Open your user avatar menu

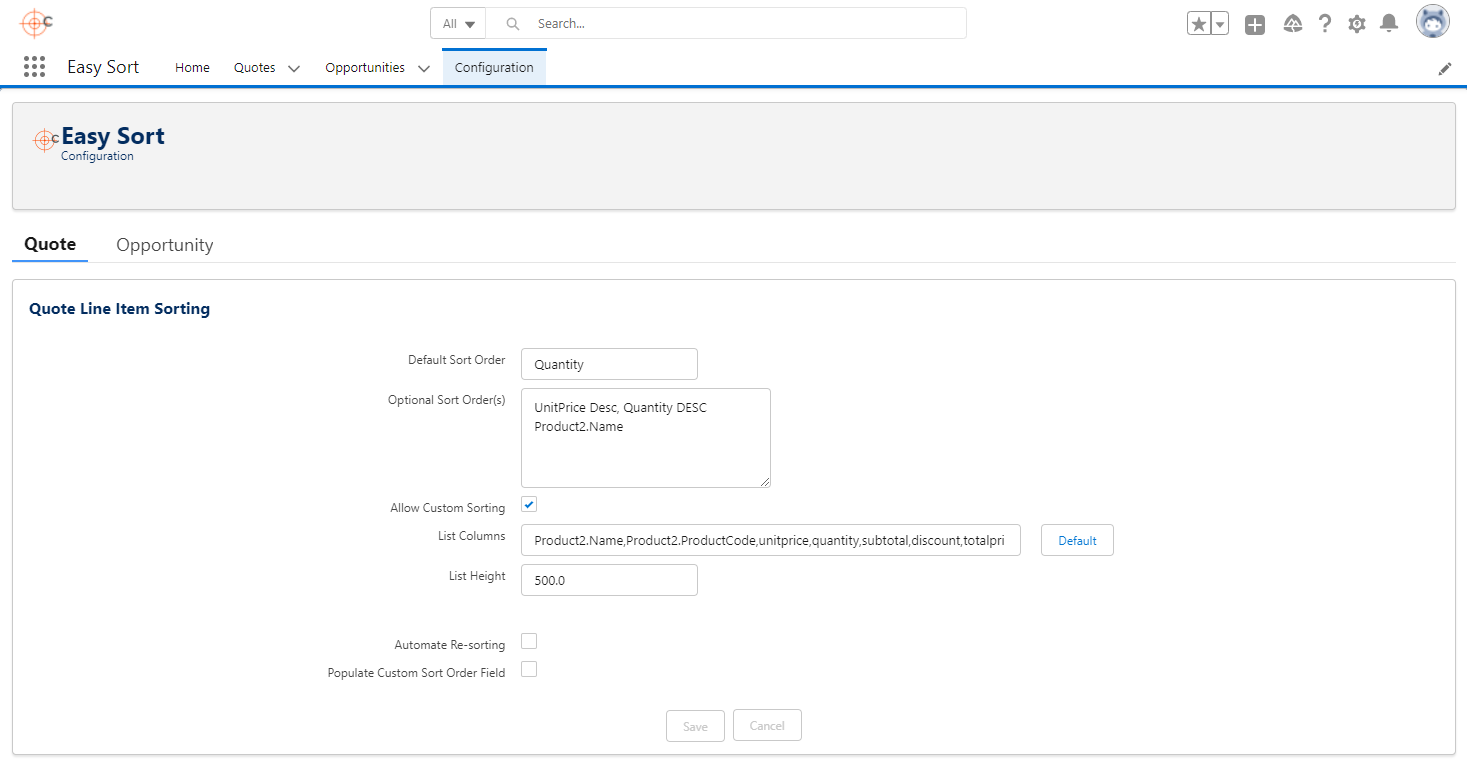(x=1432, y=20)
